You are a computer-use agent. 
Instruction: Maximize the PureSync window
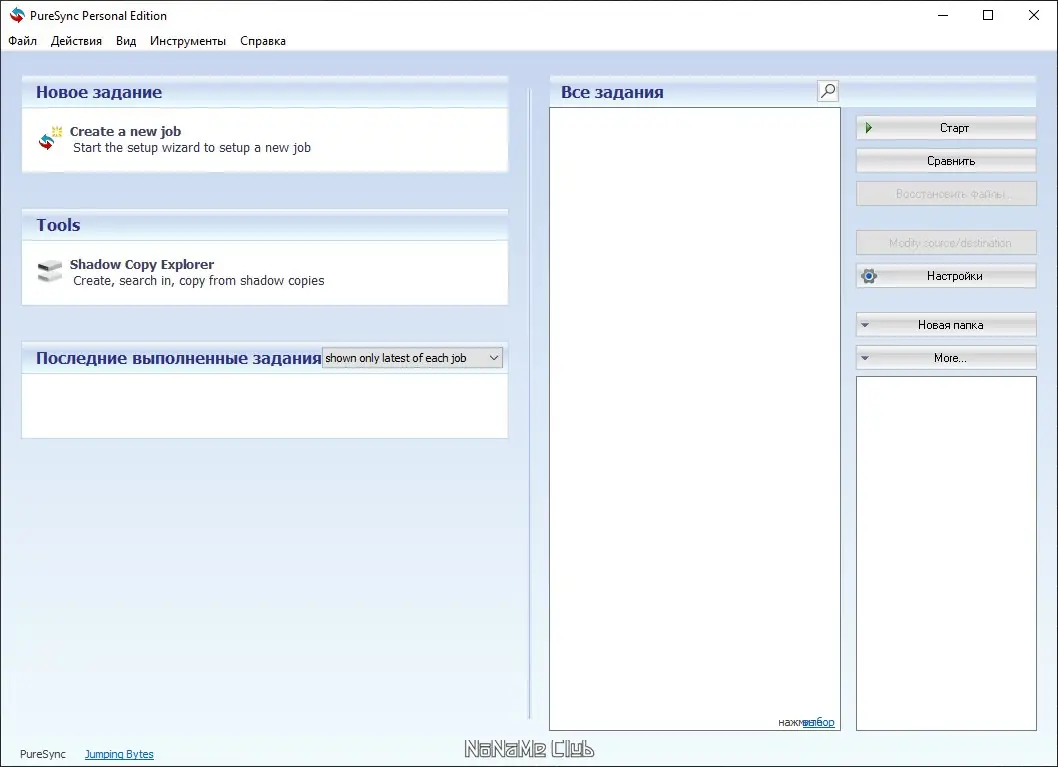pyautogui.click(x=988, y=15)
